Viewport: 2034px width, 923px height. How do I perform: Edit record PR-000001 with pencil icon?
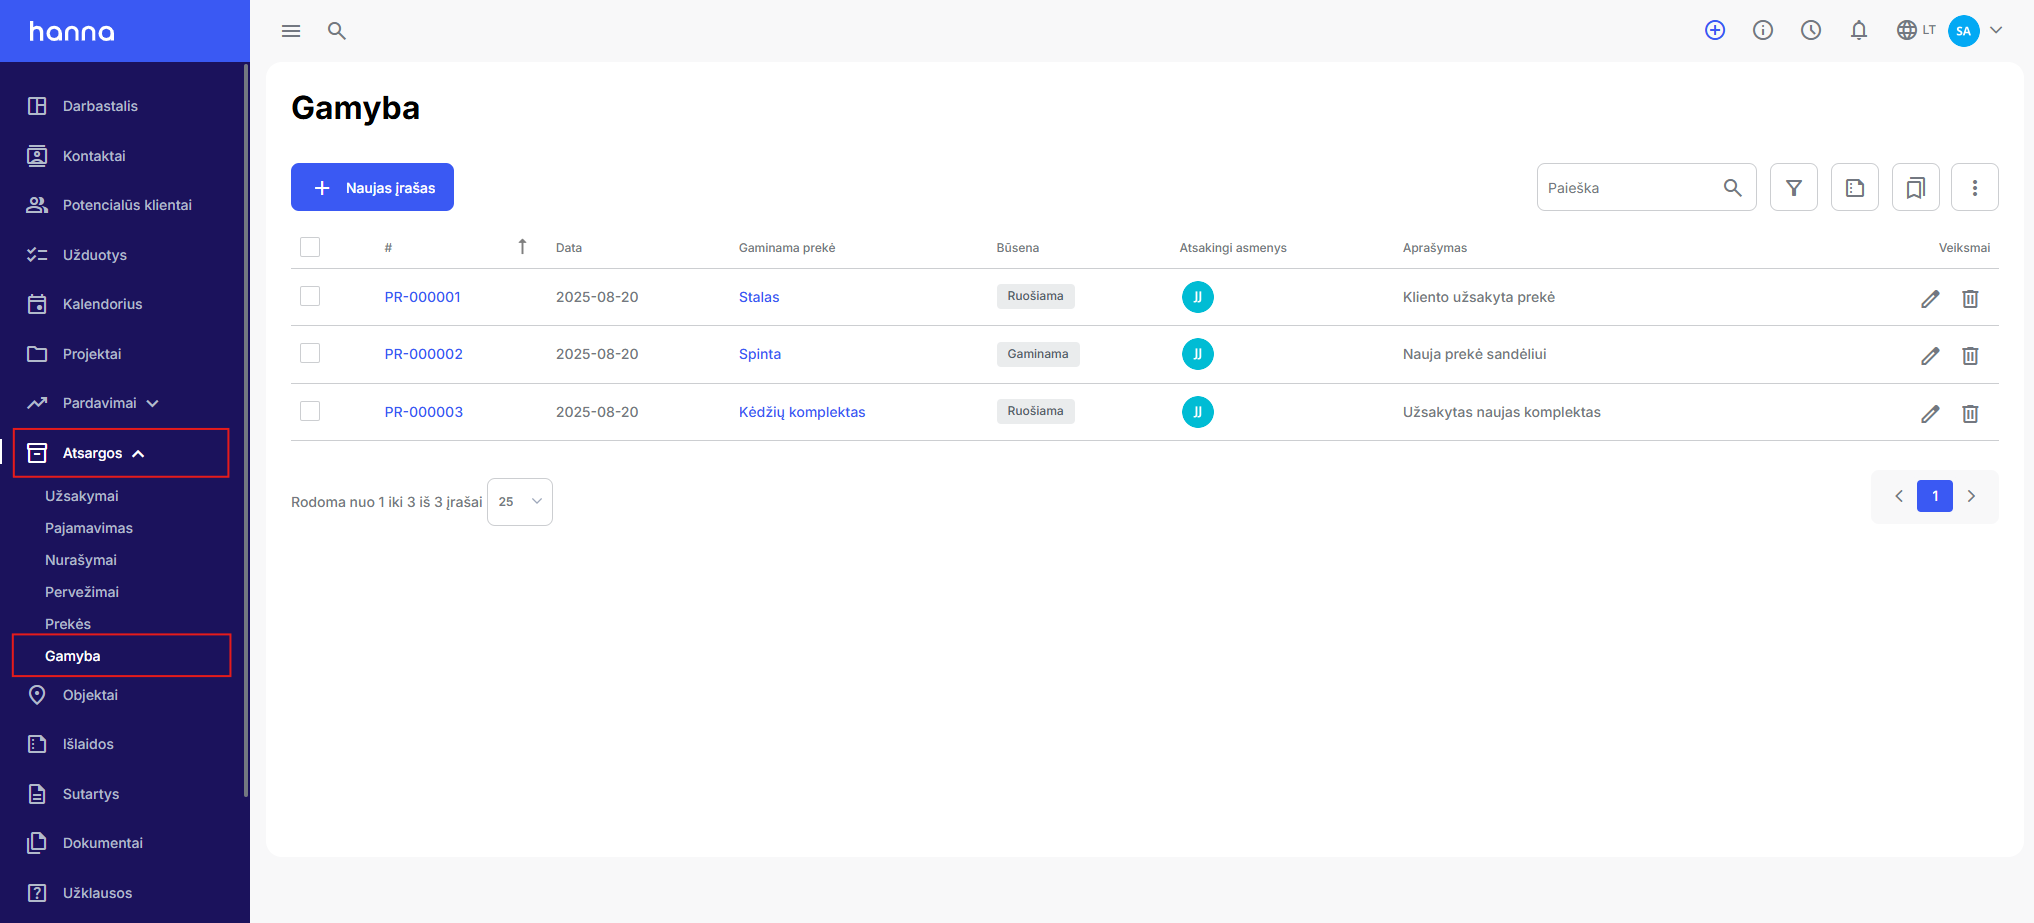pyautogui.click(x=1930, y=299)
